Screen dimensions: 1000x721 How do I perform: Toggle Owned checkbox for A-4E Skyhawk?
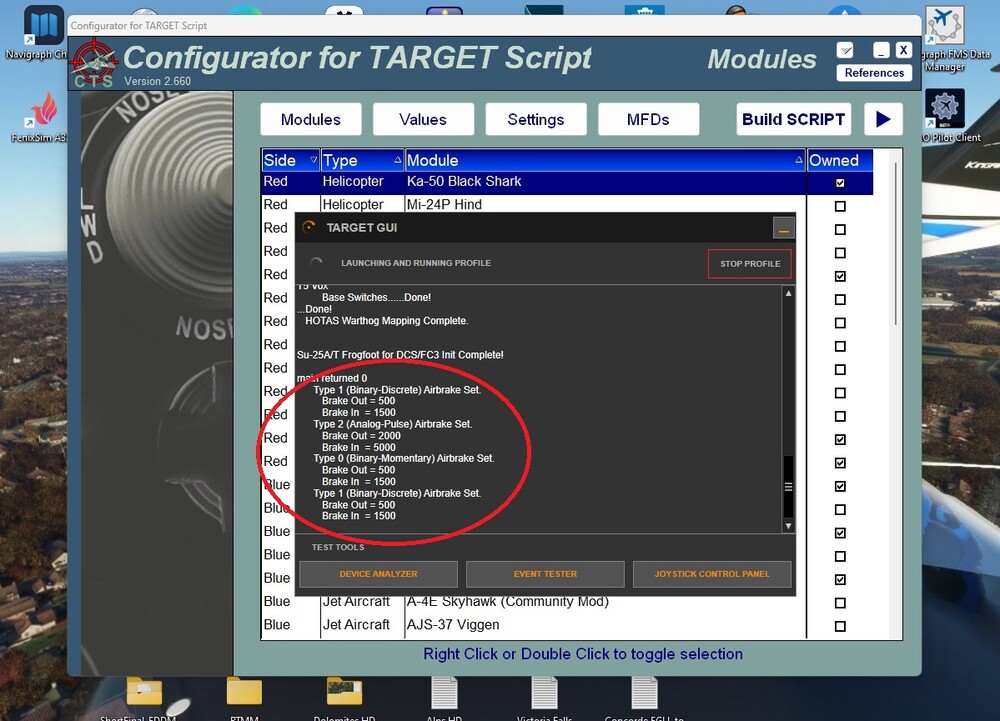pyautogui.click(x=840, y=602)
